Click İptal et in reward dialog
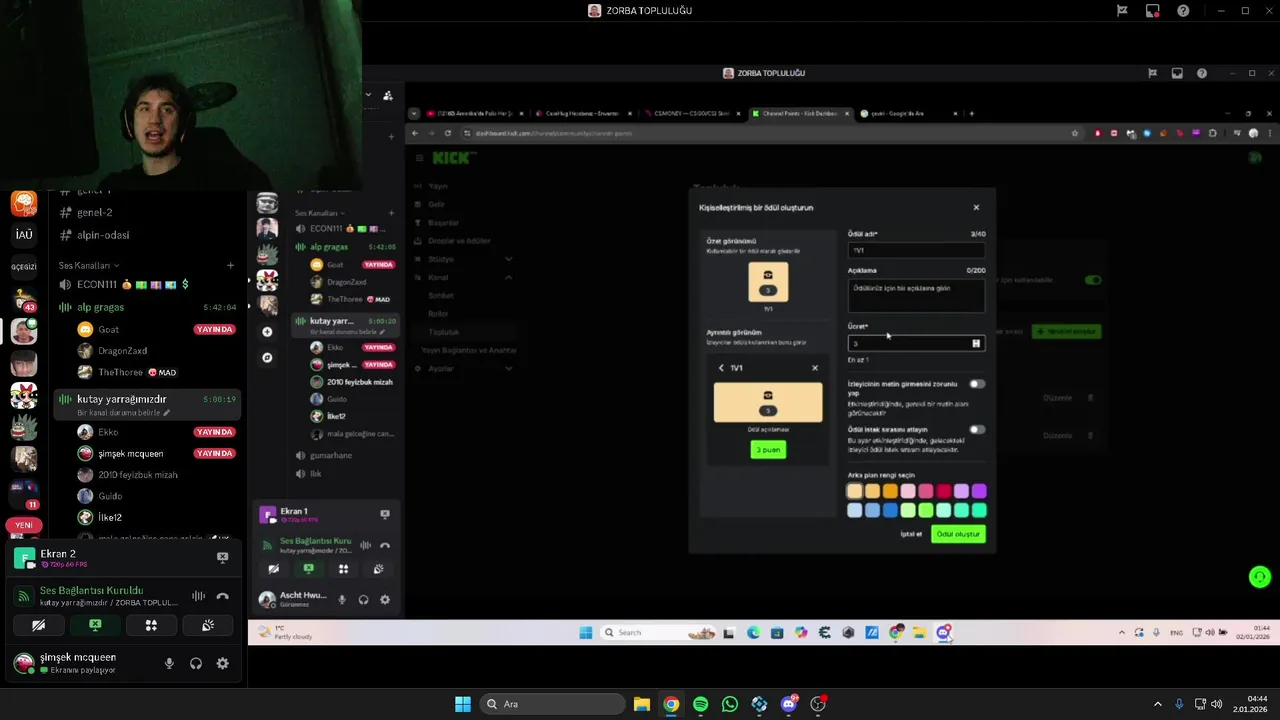The height and width of the screenshot is (720, 1280). pyautogui.click(x=911, y=534)
